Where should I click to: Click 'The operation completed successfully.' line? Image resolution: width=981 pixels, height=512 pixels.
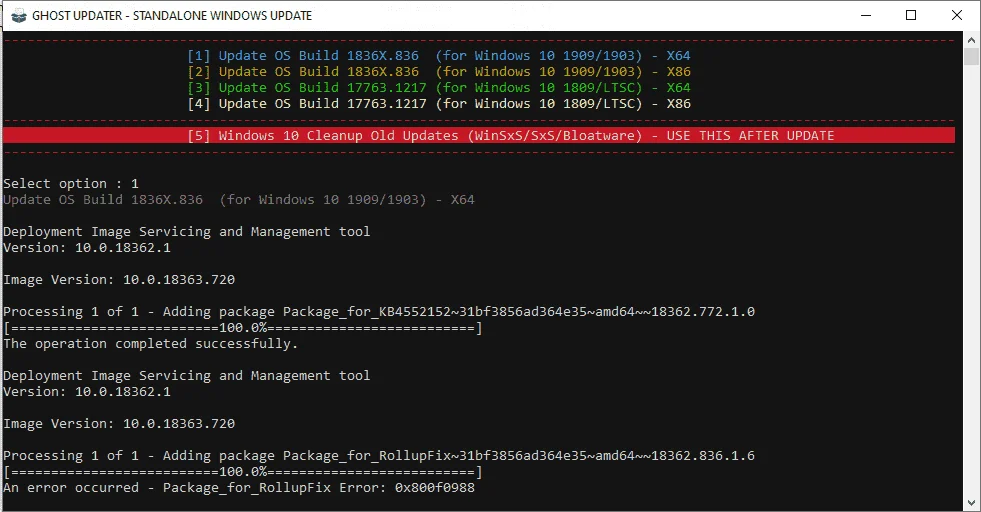150,344
